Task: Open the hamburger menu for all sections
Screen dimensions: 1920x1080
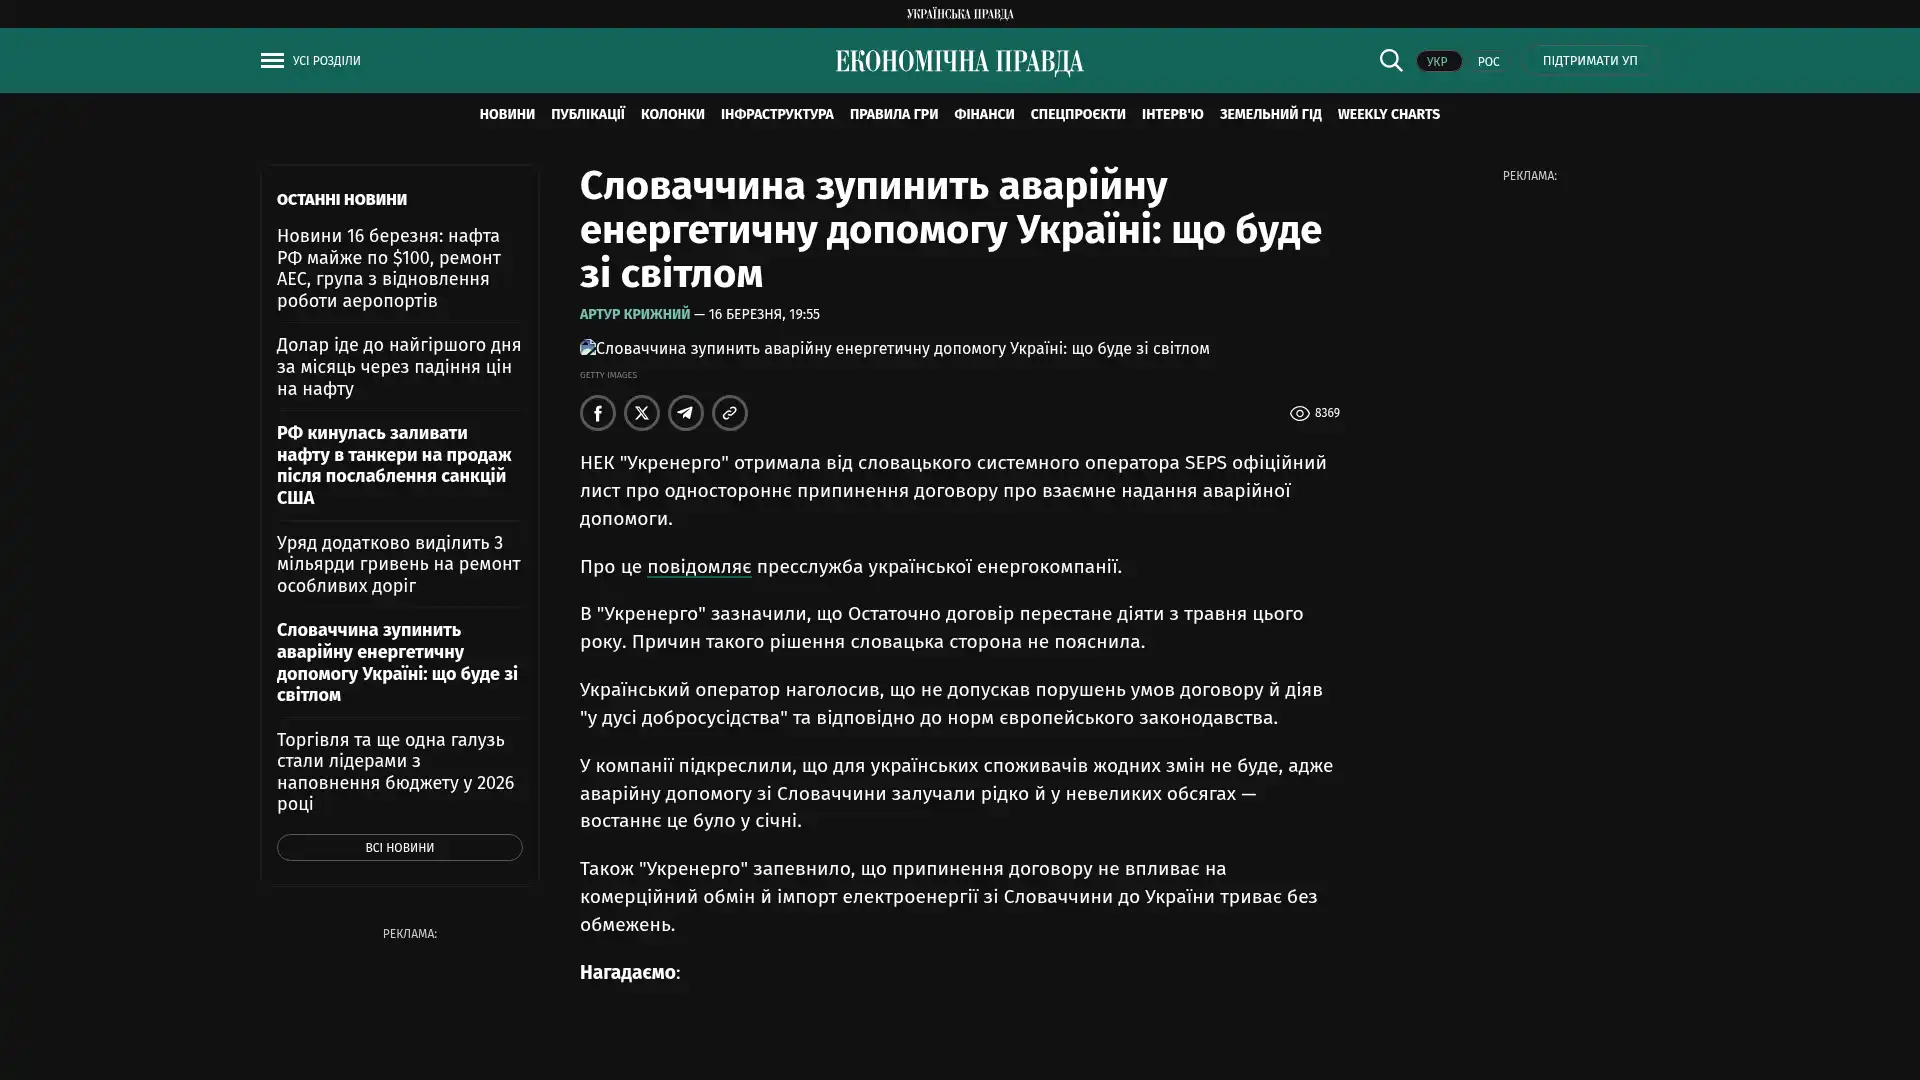Action: pyautogui.click(x=271, y=61)
